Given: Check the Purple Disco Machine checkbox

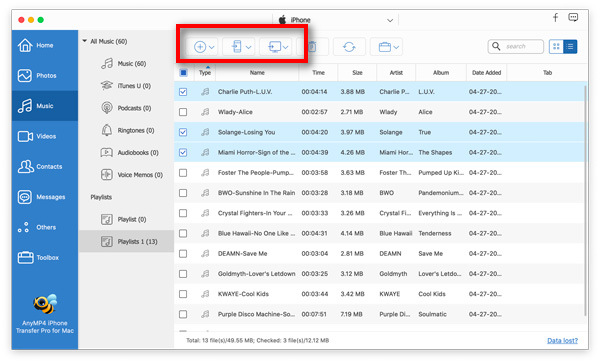Looking at the screenshot, I should point(183,314).
